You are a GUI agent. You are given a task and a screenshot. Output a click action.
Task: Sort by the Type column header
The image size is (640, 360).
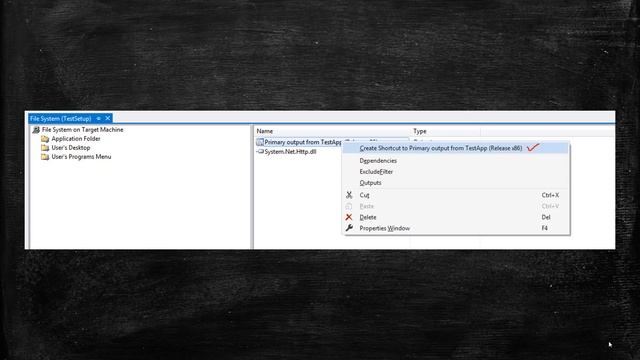coord(445,131)
